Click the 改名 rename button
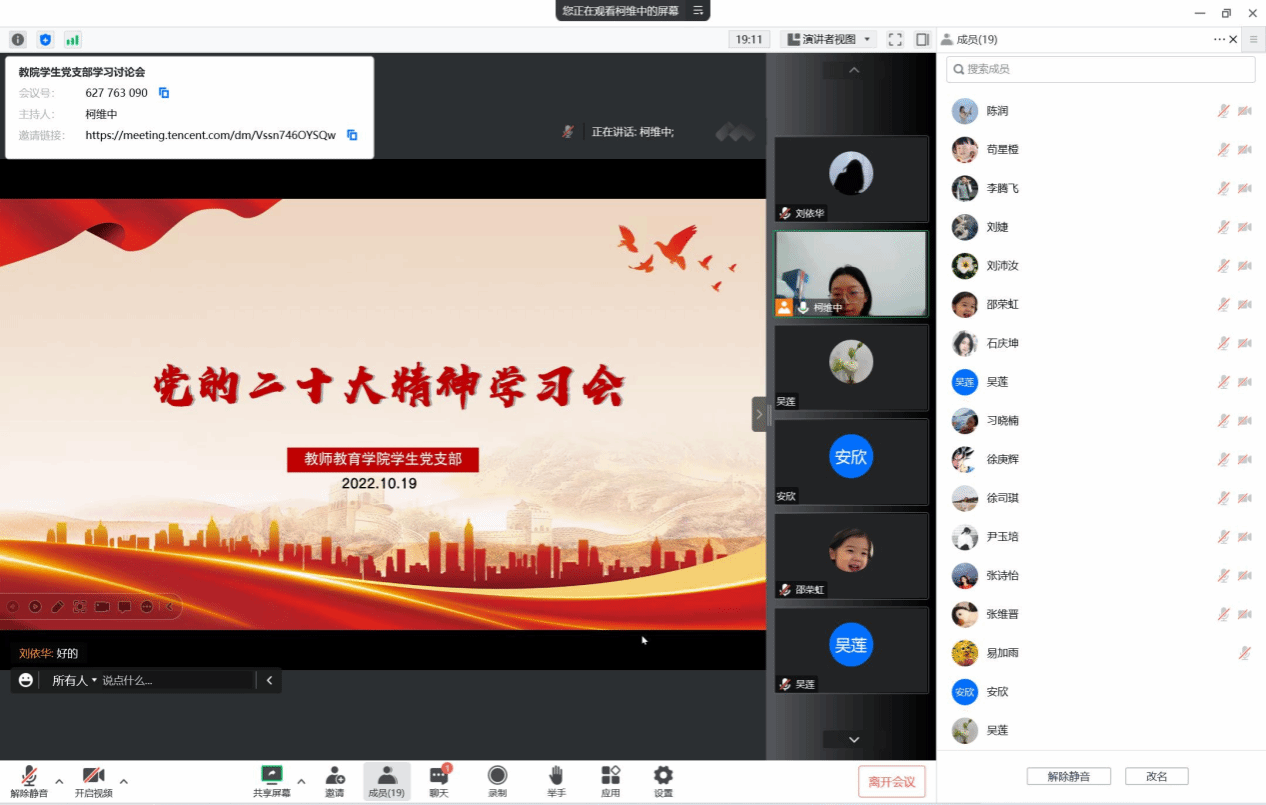1266x805 pixels. point(1156,776)
